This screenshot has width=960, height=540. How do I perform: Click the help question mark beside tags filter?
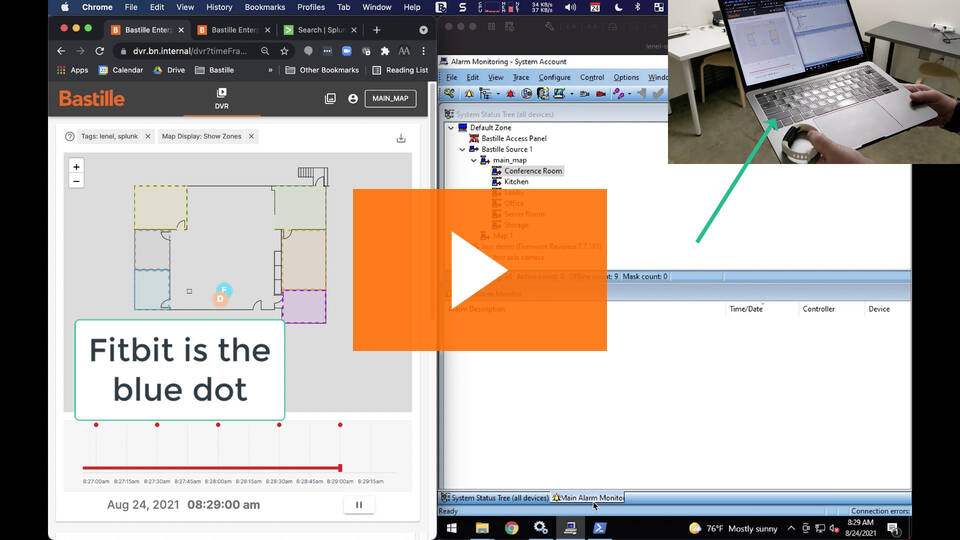click(x=70, y=137)
